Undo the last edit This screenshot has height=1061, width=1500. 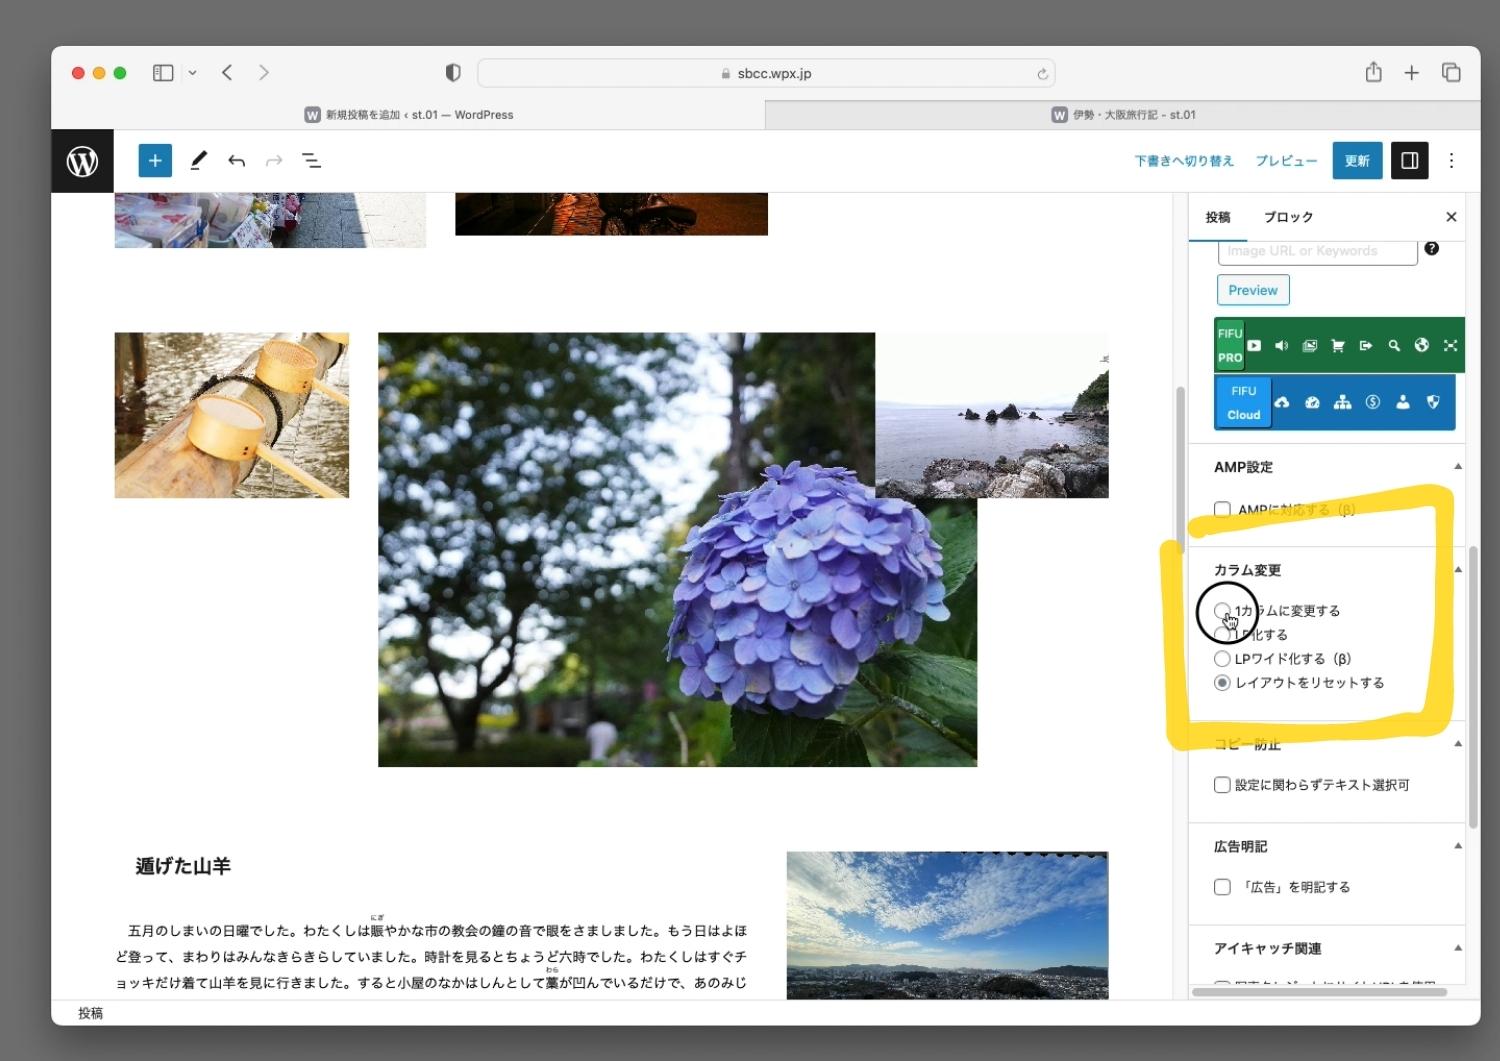click(237, 161)
